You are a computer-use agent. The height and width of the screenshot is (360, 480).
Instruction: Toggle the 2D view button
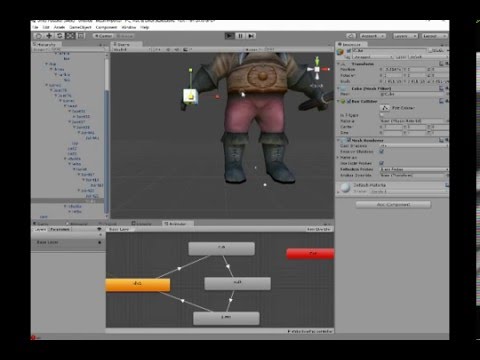157,49
